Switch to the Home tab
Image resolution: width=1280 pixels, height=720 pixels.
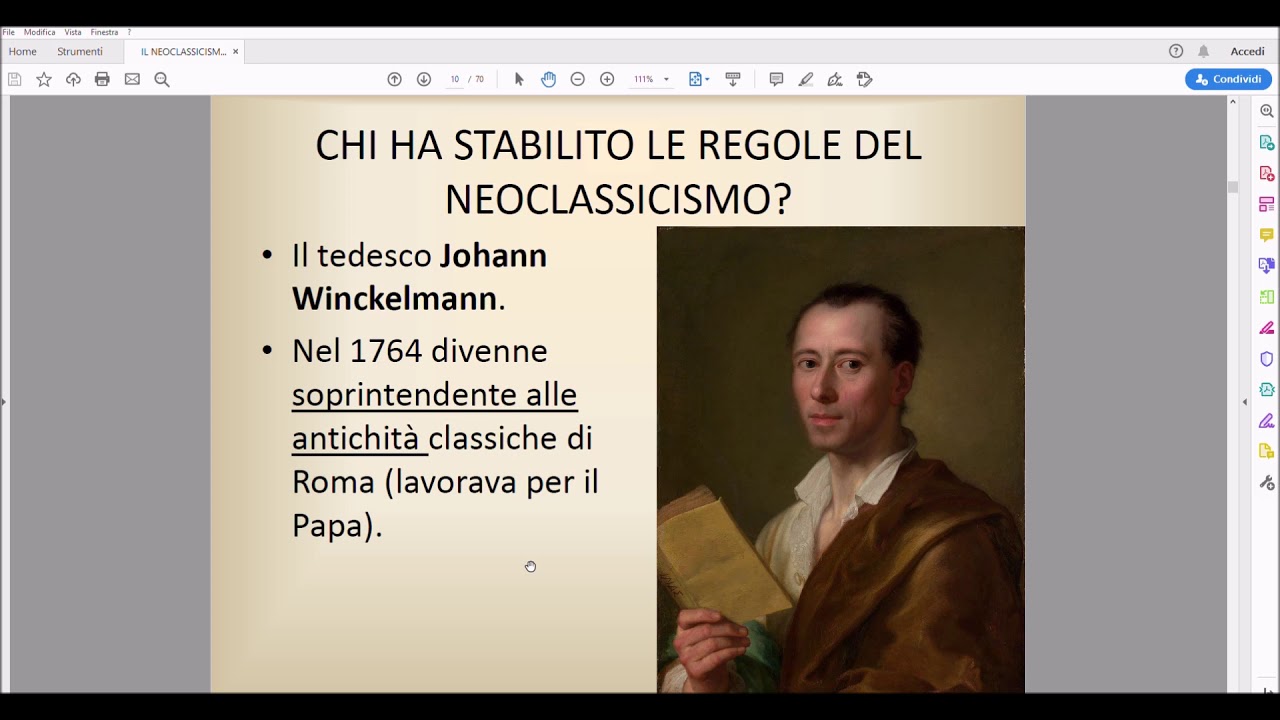click(22, 51)
